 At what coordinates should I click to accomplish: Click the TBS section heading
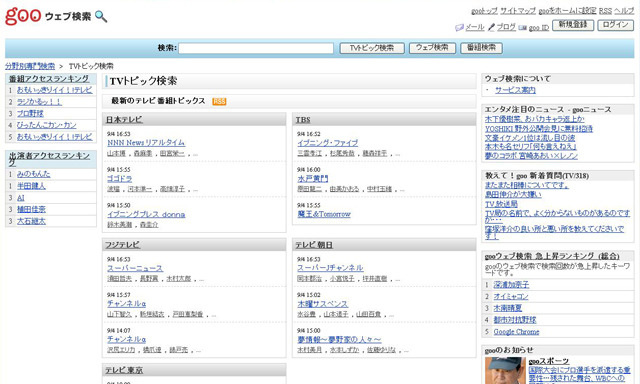coord(303,120)
